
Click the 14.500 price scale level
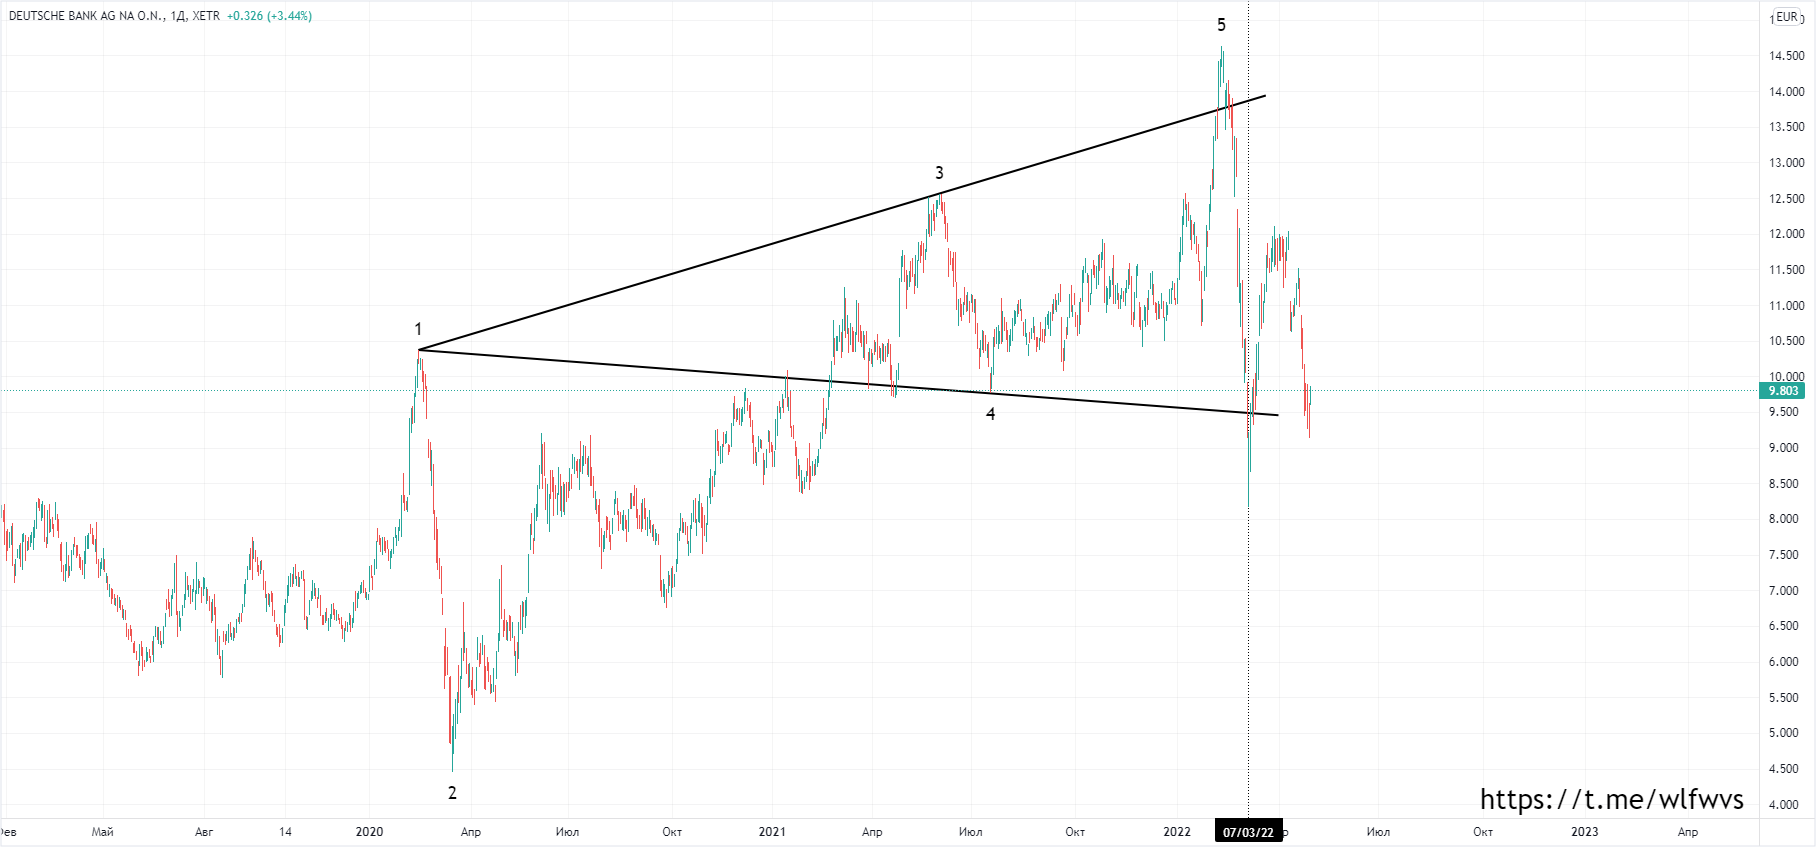pyautogui.click(x=1786, y=56)
